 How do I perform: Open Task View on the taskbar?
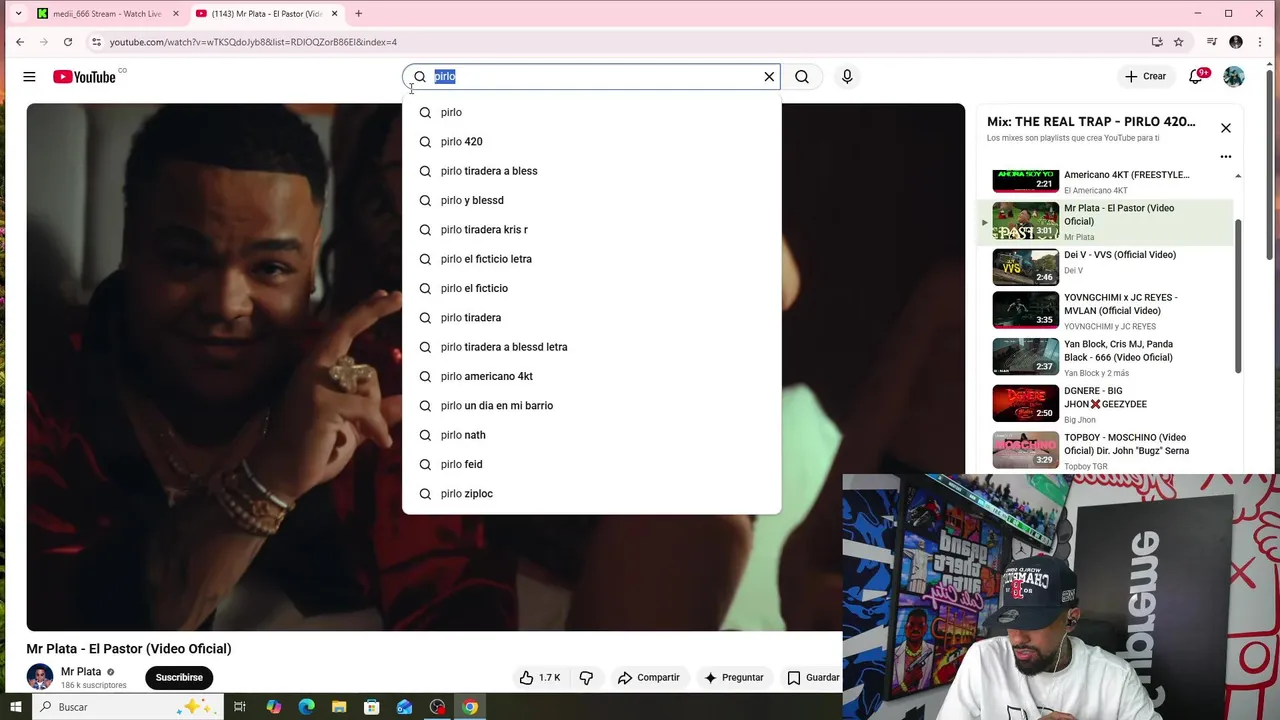pyautogui.click(x=240, y=707)
